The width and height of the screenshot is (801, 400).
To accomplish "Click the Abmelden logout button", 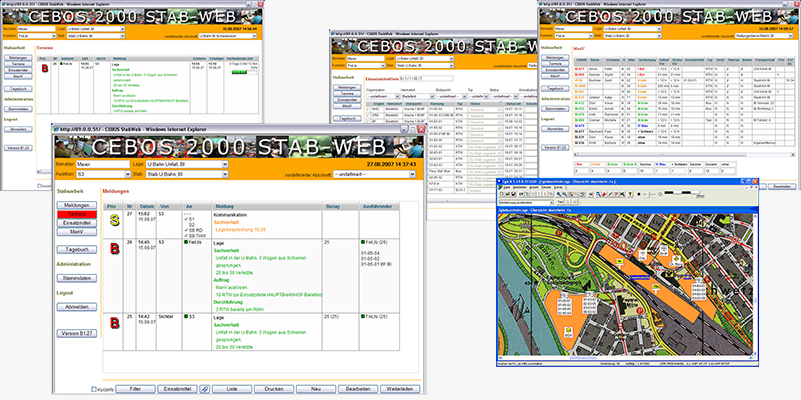I will click(77, 308).
